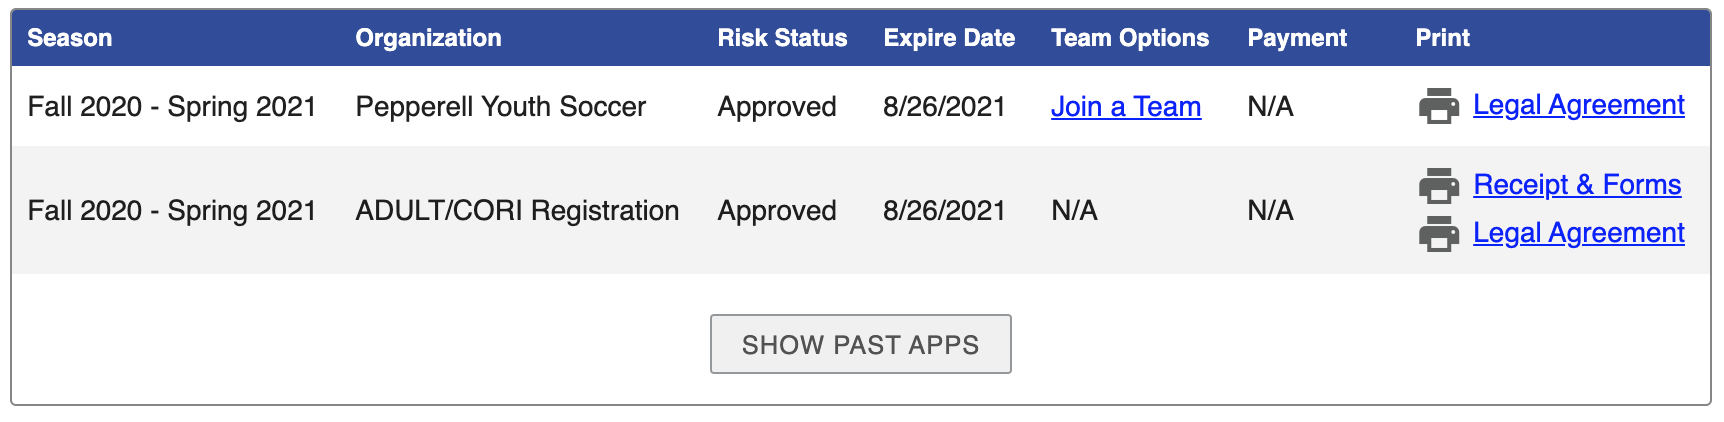The height and width of the screenshot is (422, 1724).
Task: Click the Season column header
Action: (69, 38)
